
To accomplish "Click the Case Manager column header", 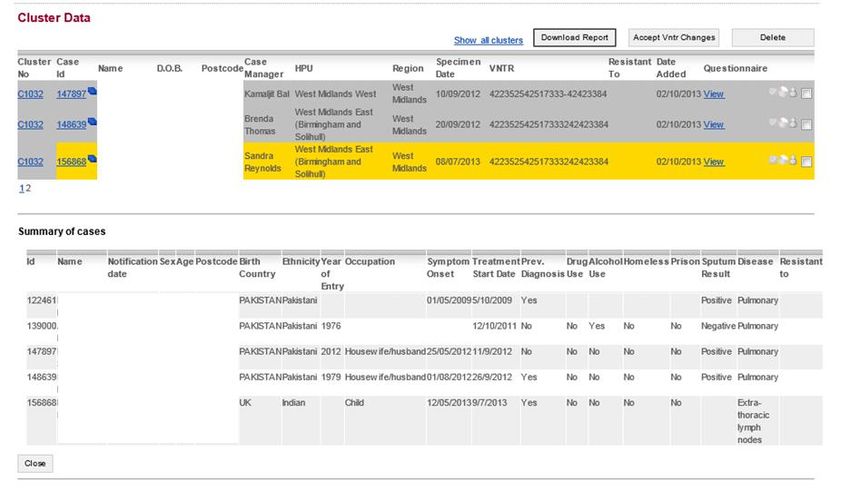I will [264, 68].
